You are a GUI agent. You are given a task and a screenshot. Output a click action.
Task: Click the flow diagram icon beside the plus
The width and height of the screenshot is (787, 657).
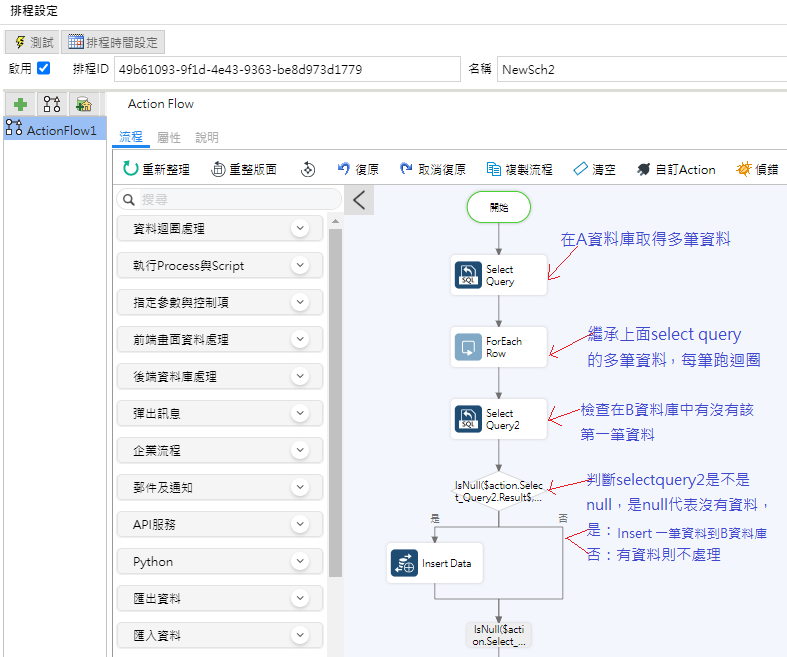pos(52,104)
